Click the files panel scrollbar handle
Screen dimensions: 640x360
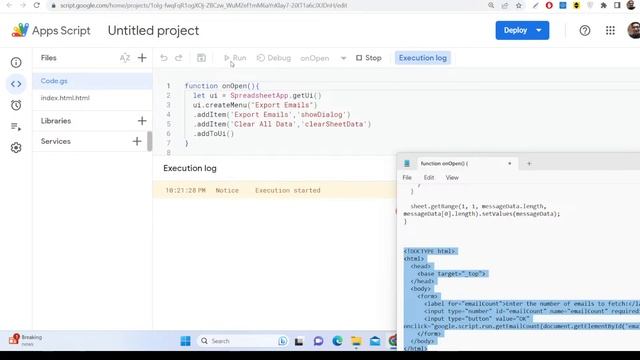(150, 141)
